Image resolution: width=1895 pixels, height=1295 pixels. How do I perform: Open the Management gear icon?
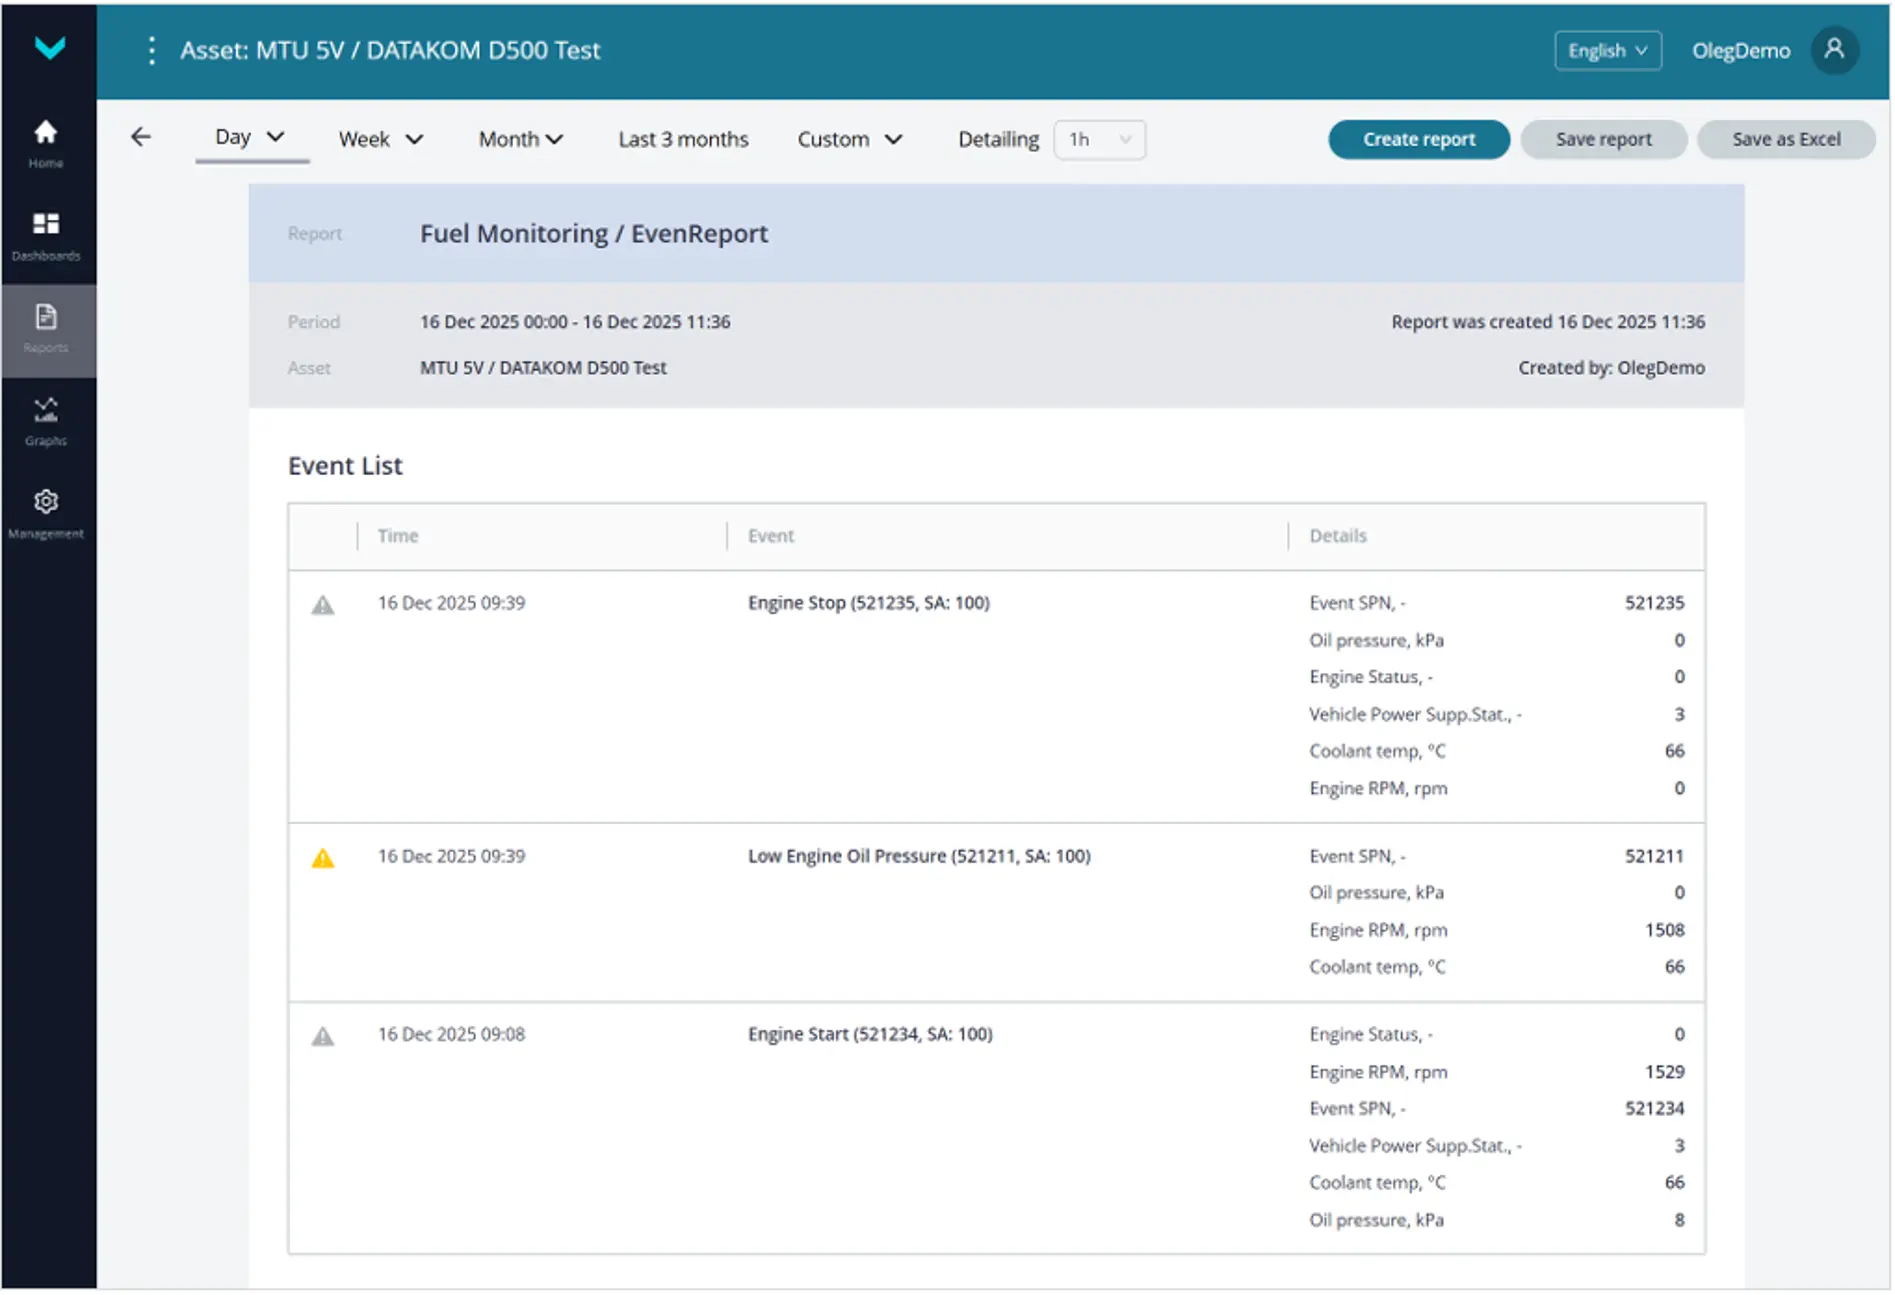point(46,502)
